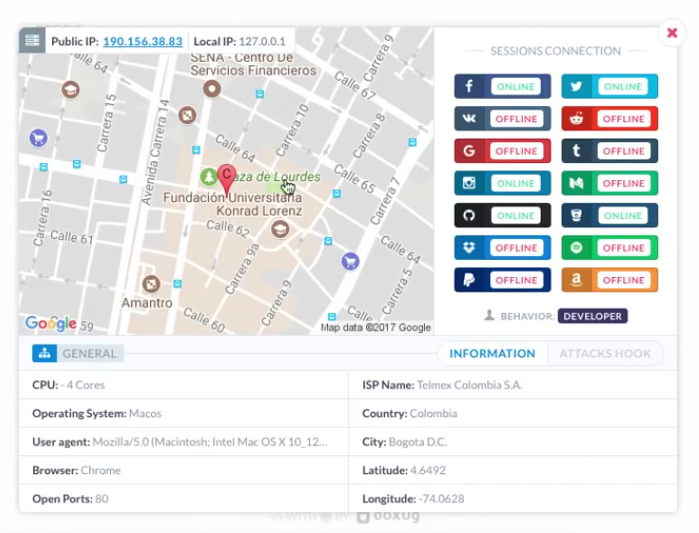
Task: Select the Dropbox session icon
Action: [x=470, y=248]
